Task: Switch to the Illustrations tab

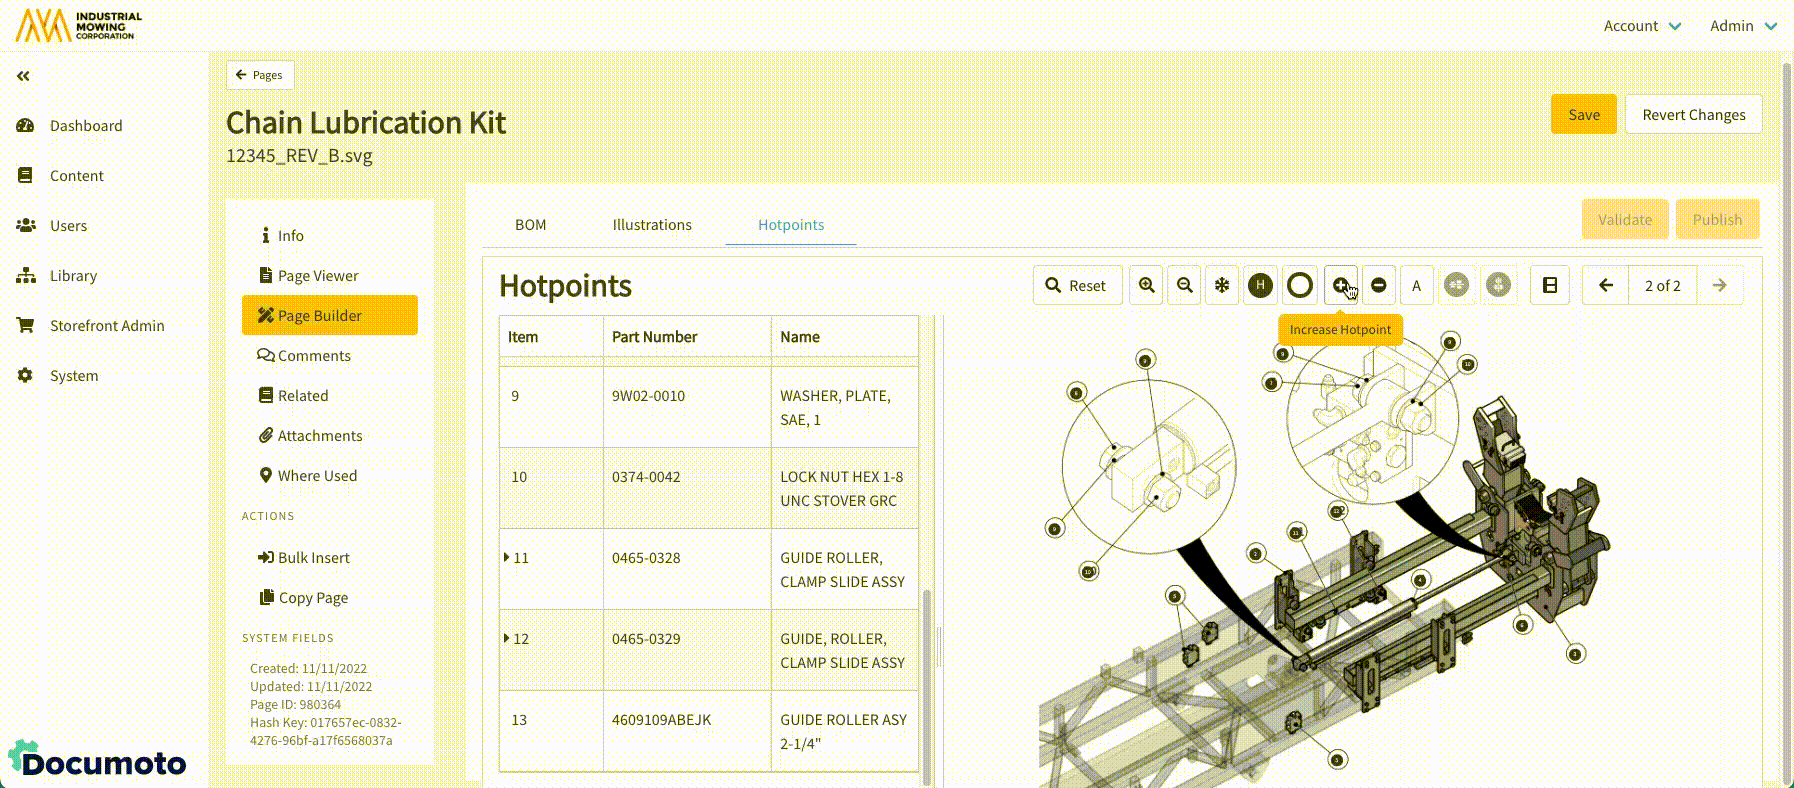Action: [x=652, y=225]
